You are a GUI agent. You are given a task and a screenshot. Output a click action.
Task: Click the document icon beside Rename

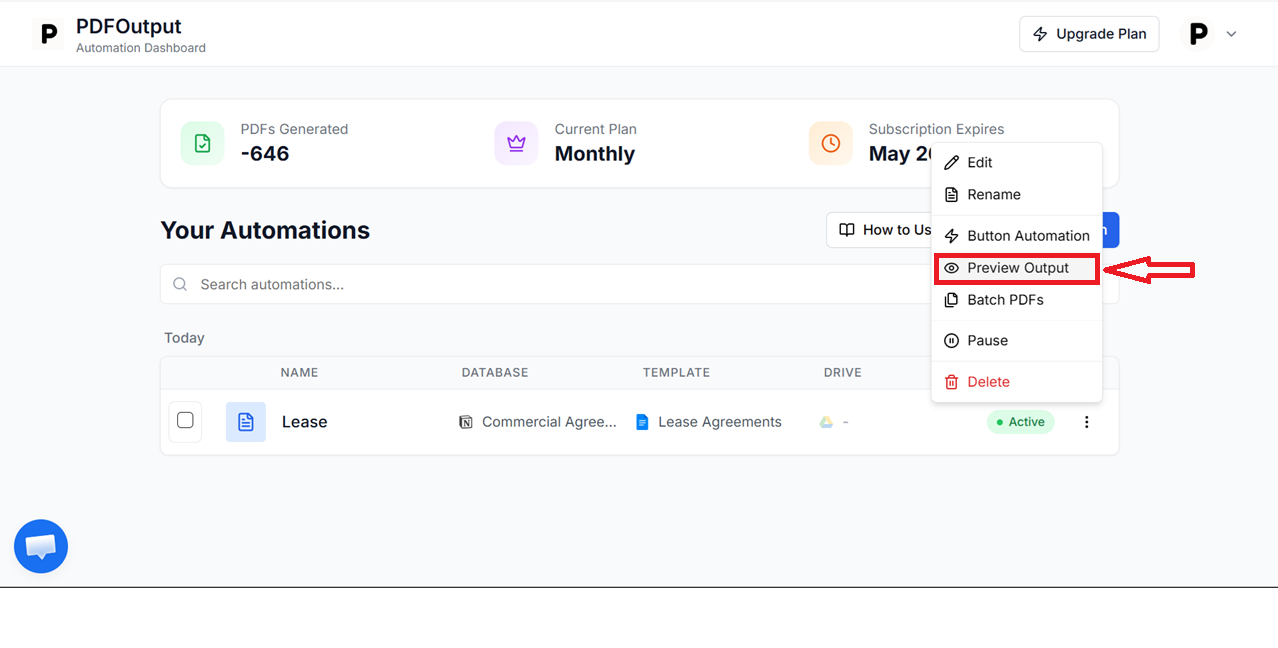951,194
